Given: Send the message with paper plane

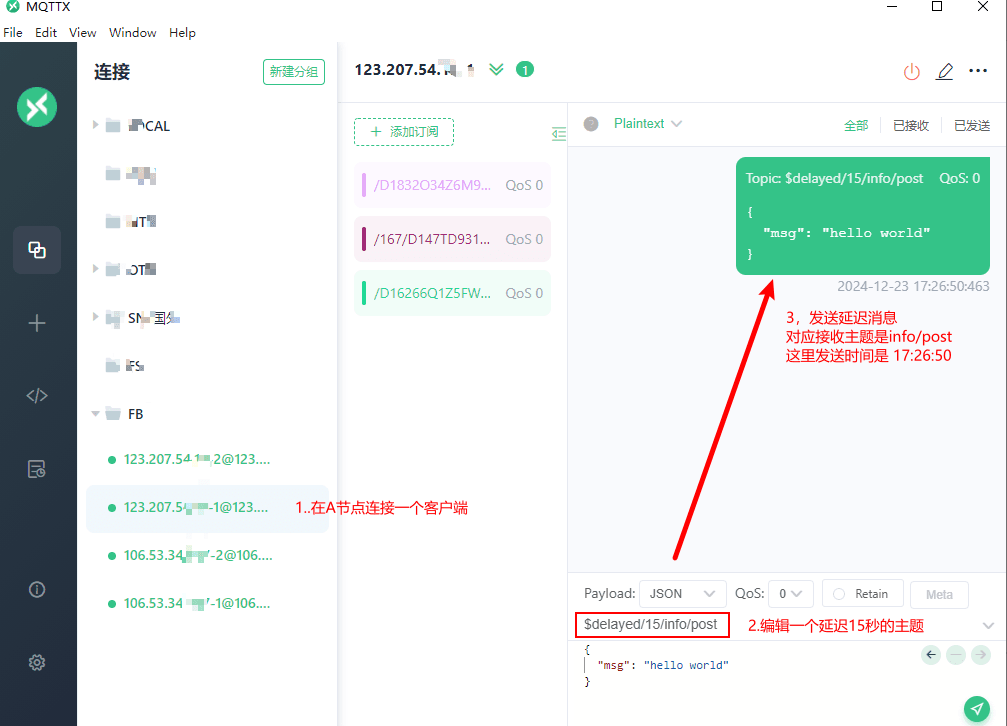Looking at the screenshot, I should [x=976, y=709].
